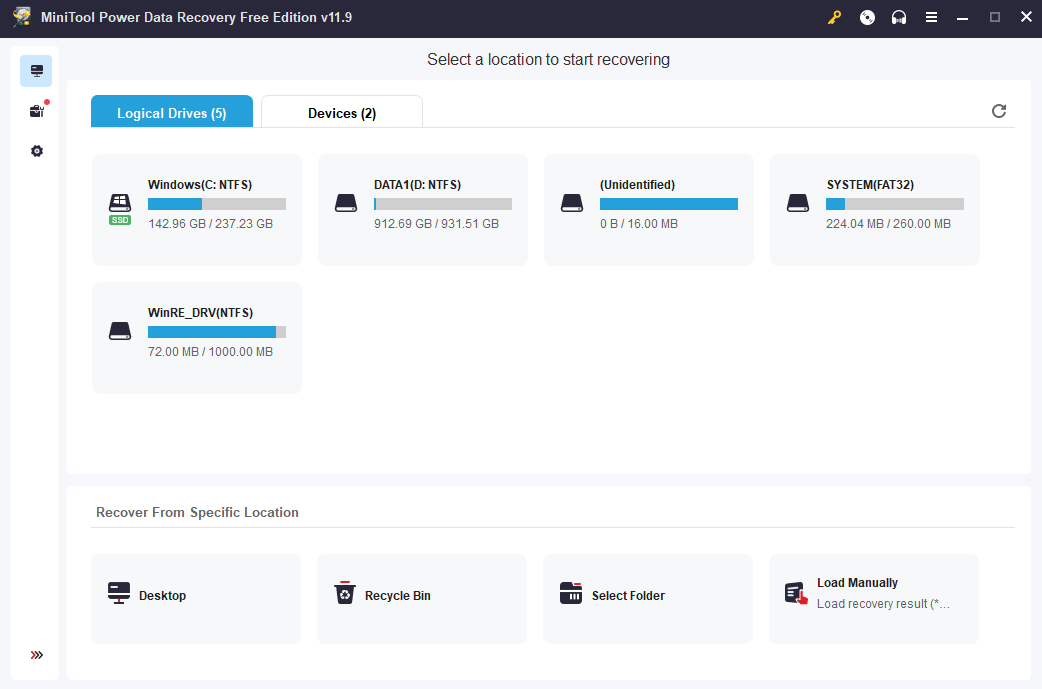1042x689 pixels.
Task: Select the SYSTEM FAT32 partition
Action: tap(875, 210)
